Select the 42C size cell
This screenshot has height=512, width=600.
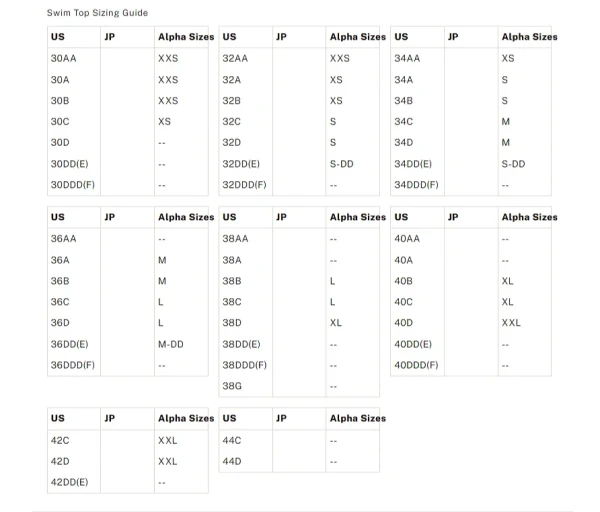pyautogui.click(x=60, y=441)
